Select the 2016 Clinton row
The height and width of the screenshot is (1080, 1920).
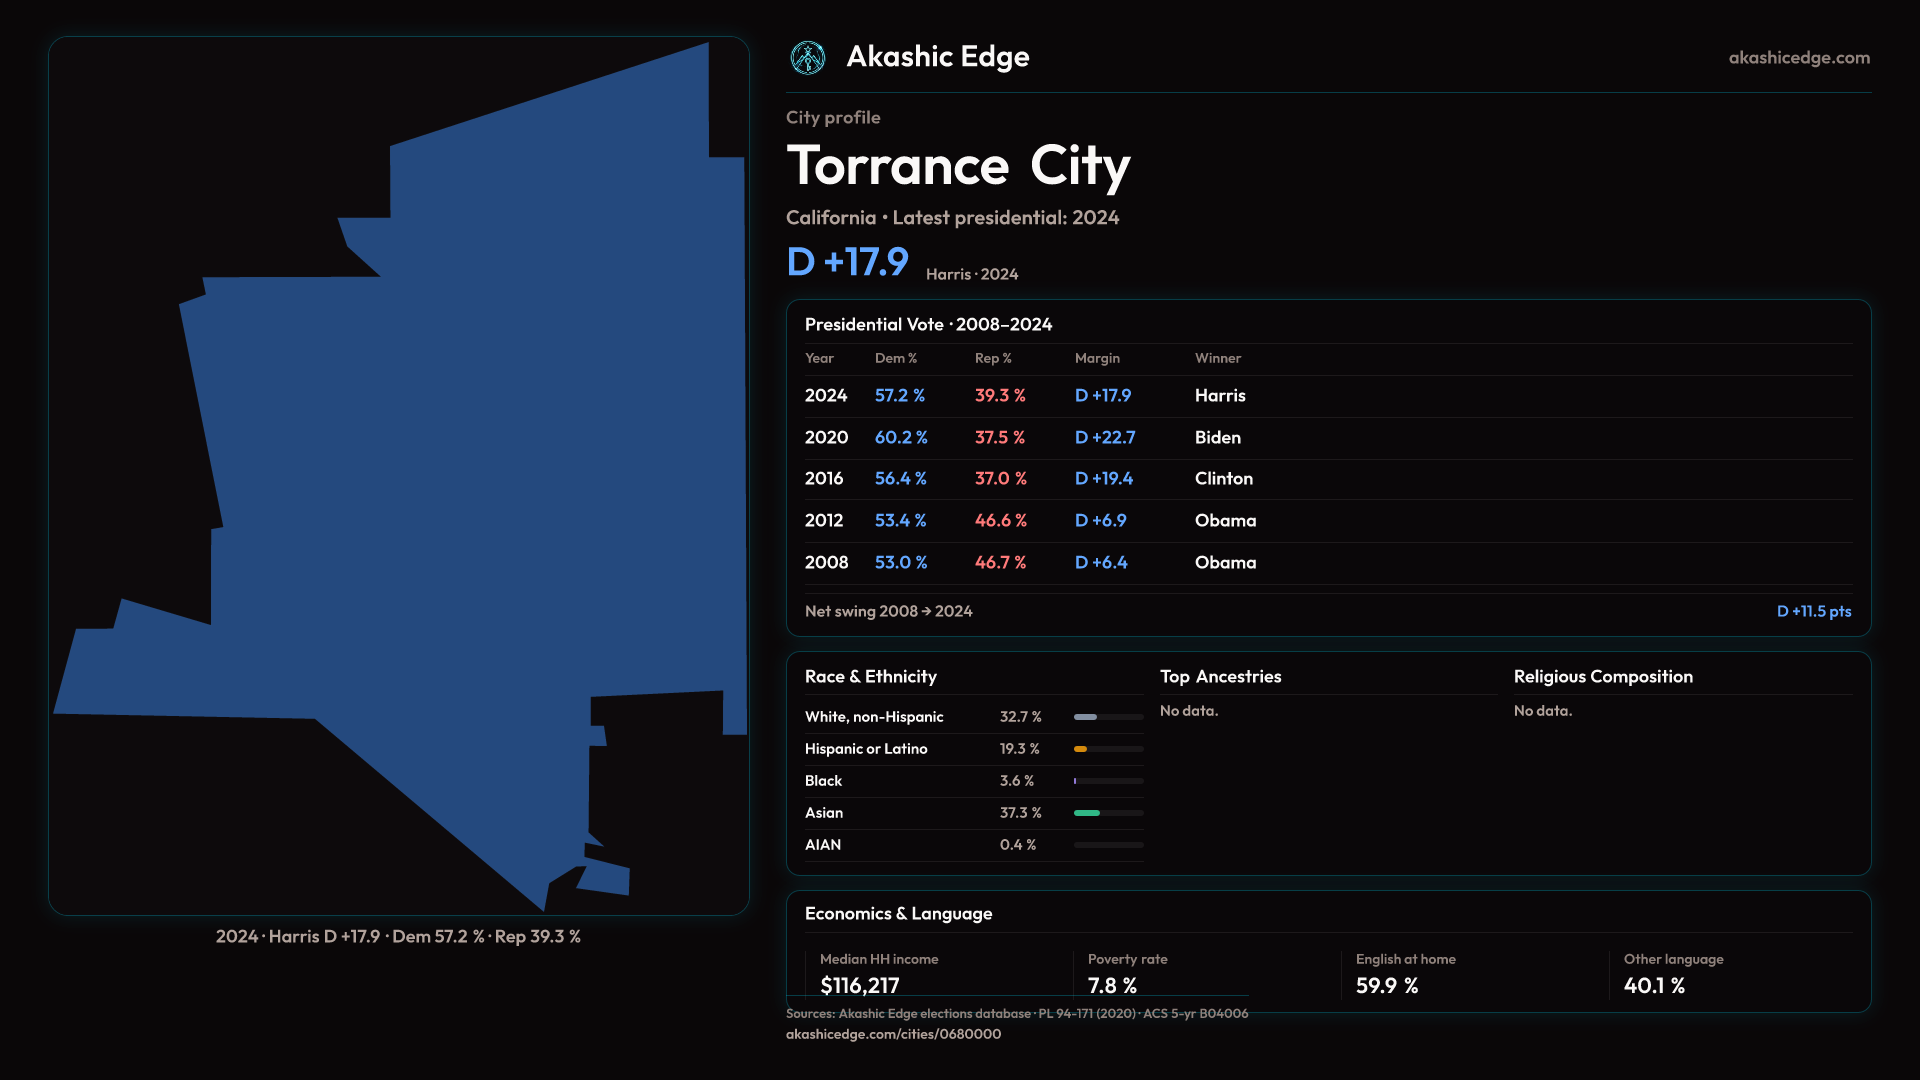pos(1030,479)
